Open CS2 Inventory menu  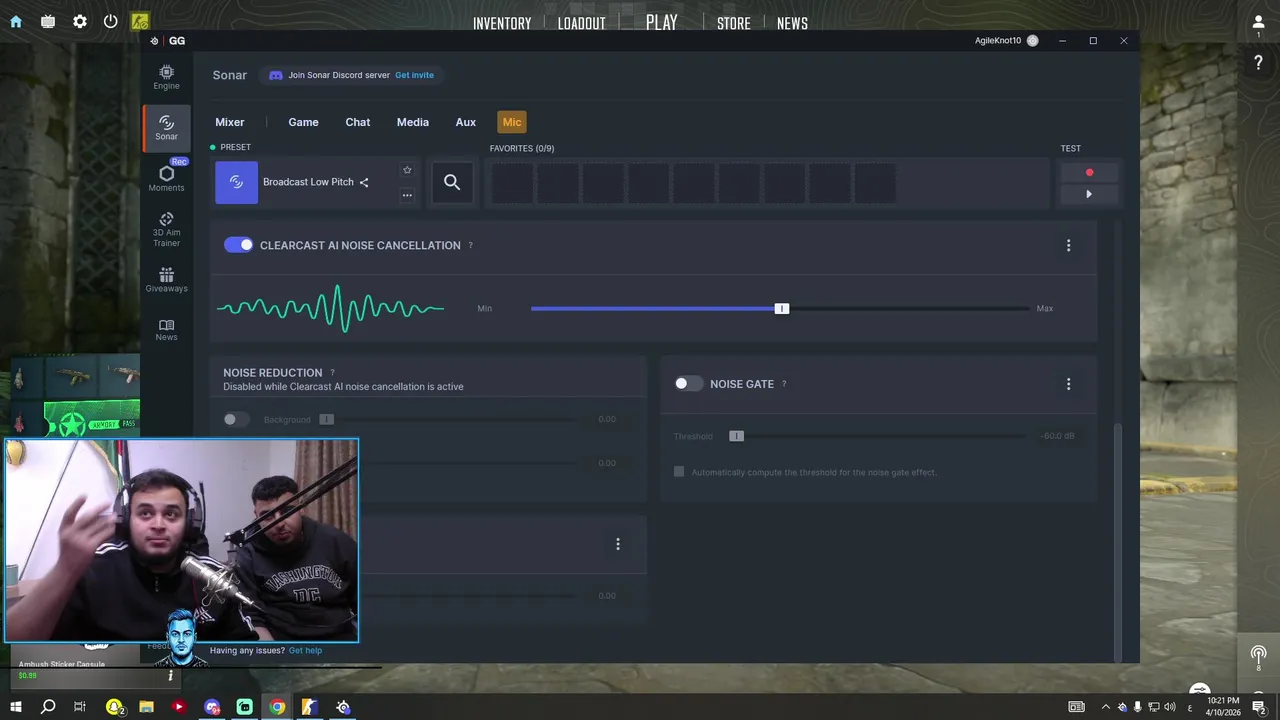tap(502, 23)
